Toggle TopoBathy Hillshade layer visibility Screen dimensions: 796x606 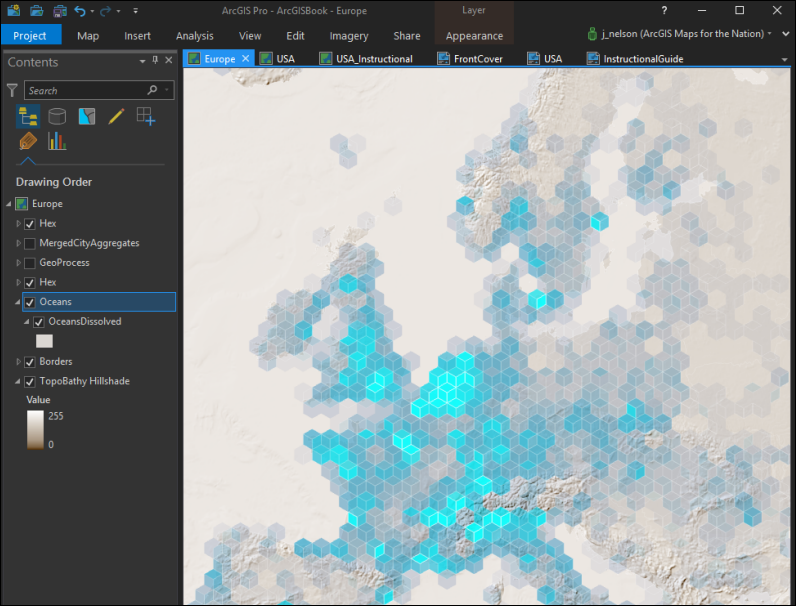coord(30,382)
